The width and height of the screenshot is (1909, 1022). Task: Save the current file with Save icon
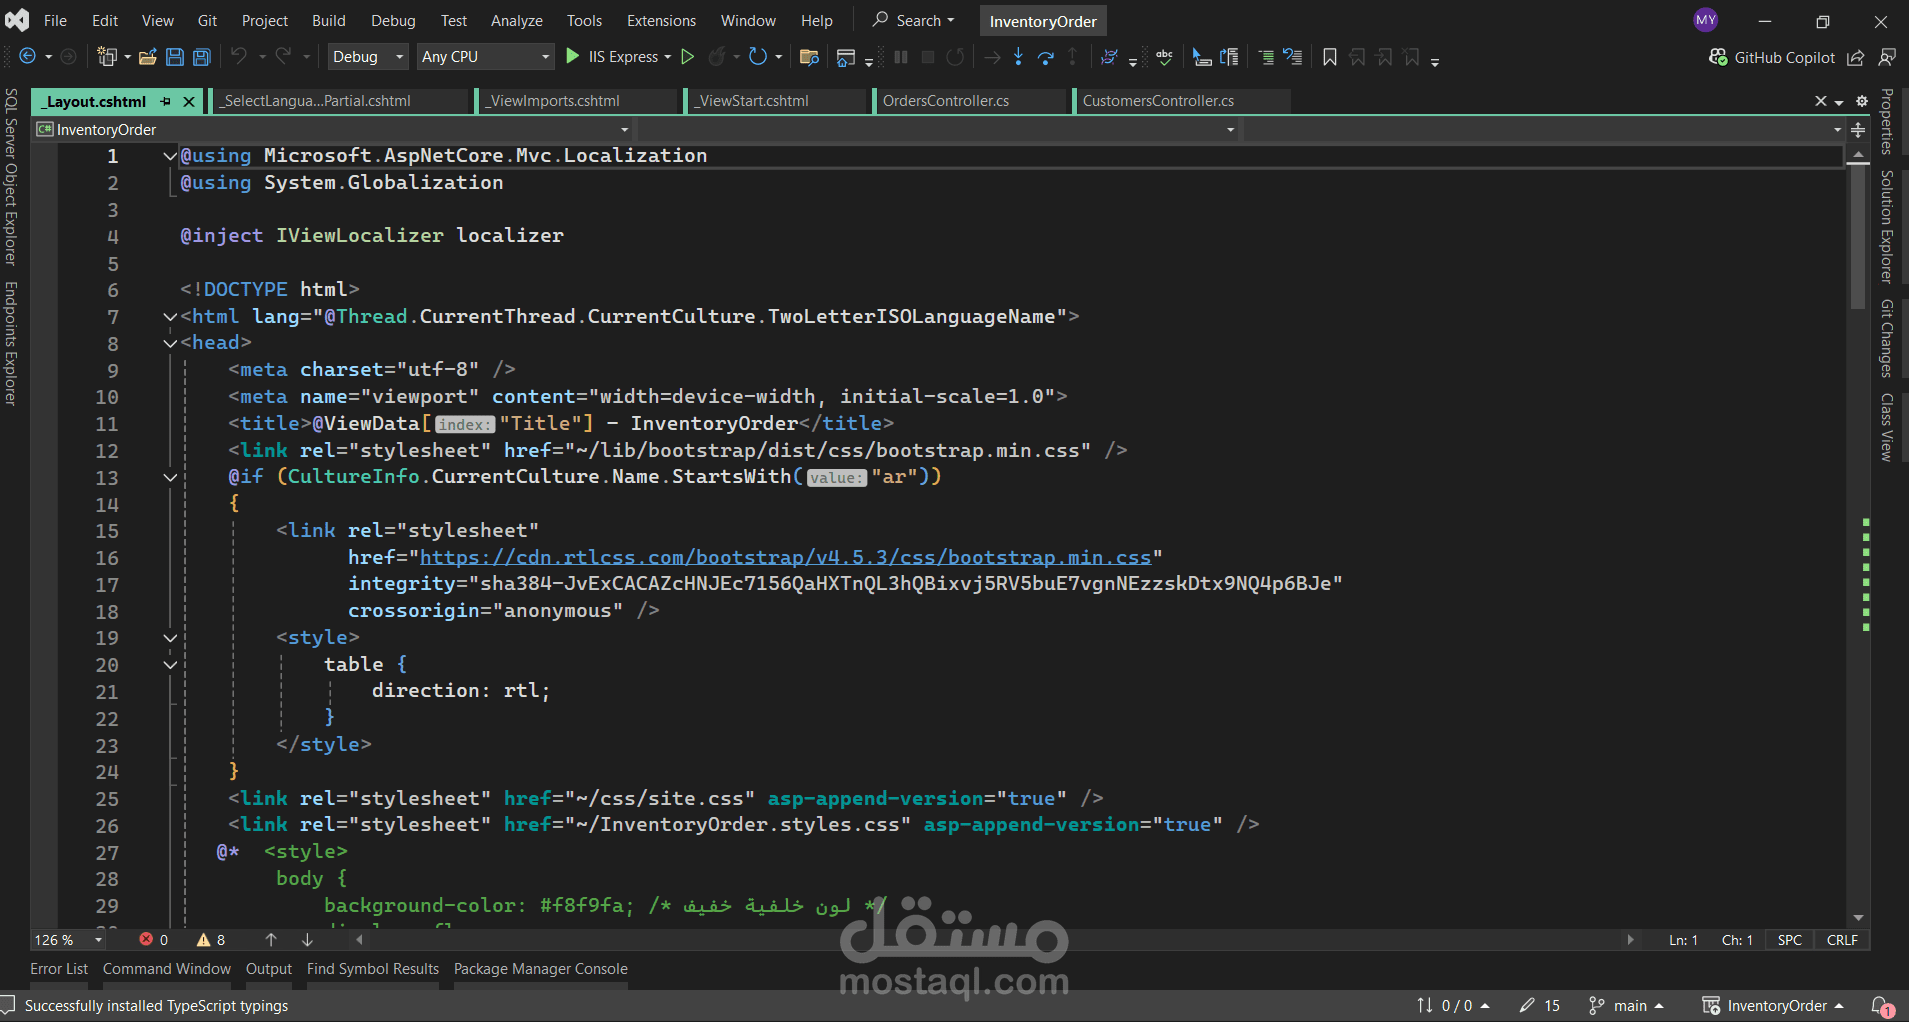point(175,57)
